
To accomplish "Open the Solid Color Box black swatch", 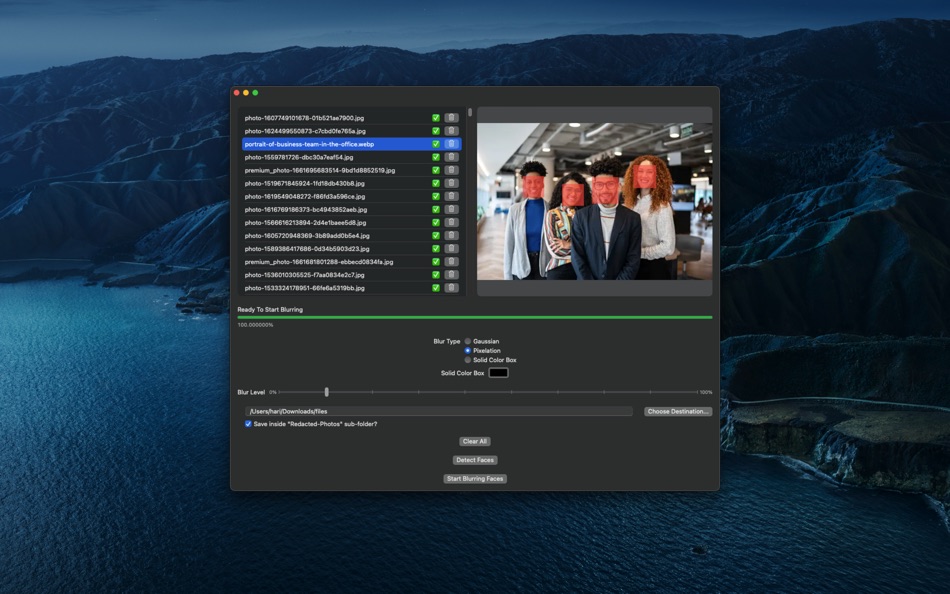I will tap(498, 373).
